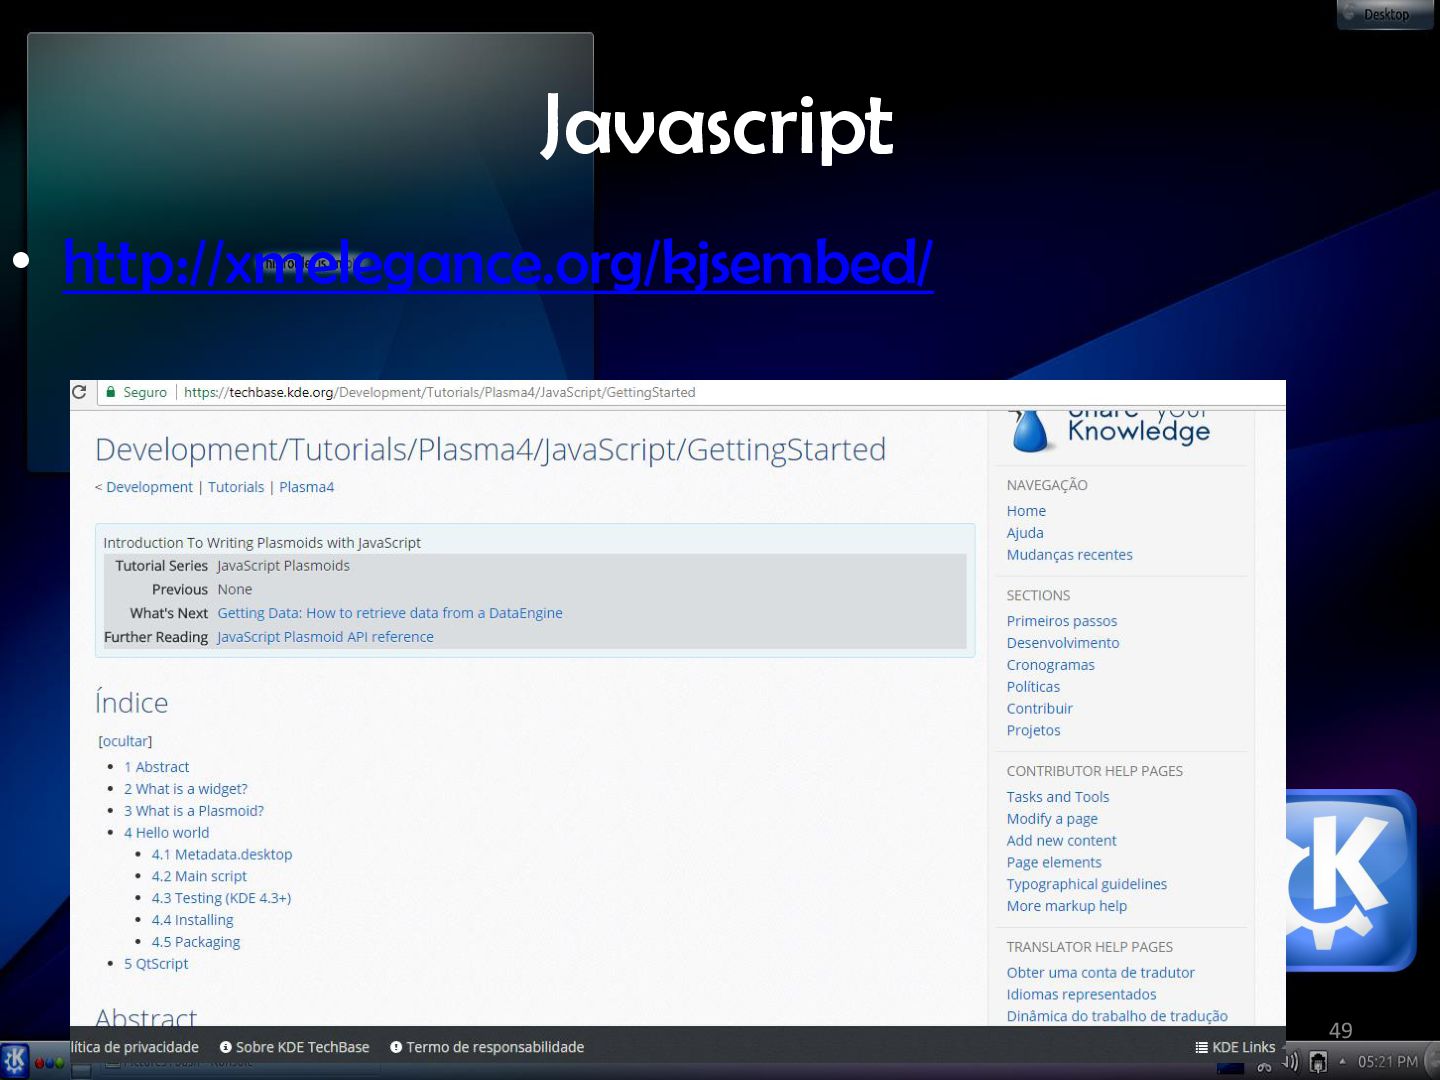Open the privacidade footer link
This screenshot has width=1440, height=1080.
(134, 1047)
